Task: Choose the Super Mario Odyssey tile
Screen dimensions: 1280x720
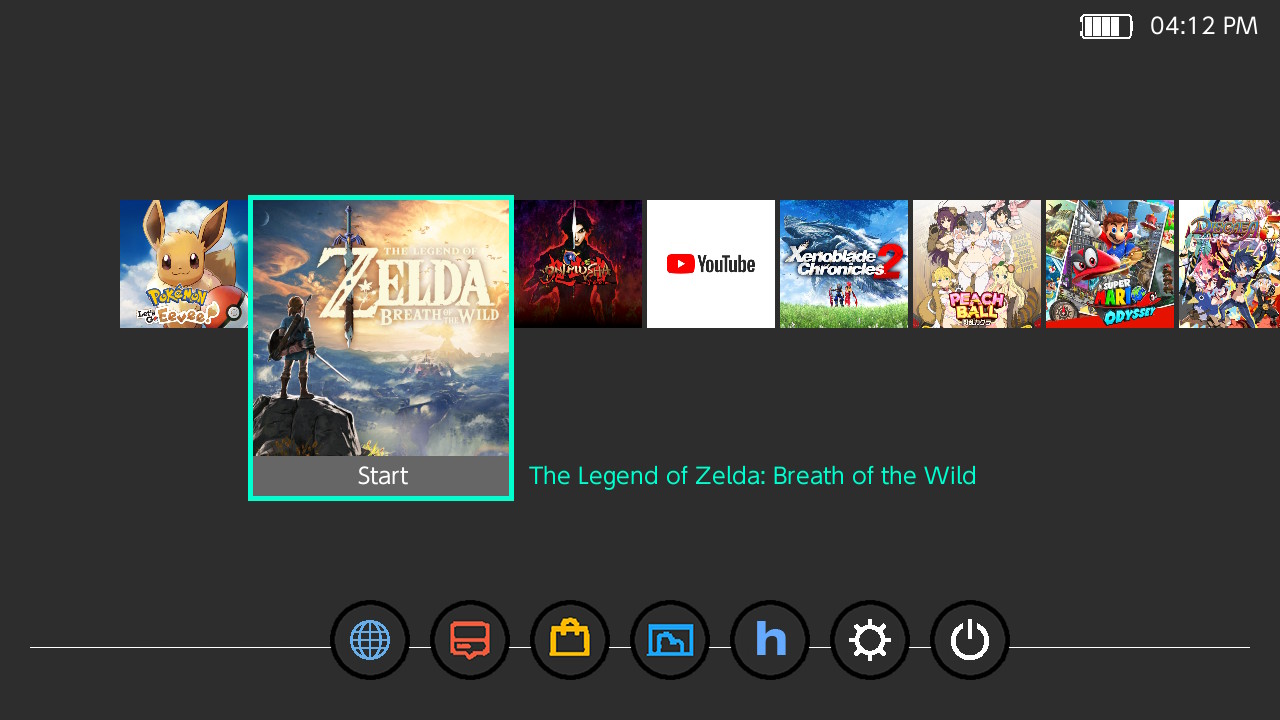Action: 1110,264
